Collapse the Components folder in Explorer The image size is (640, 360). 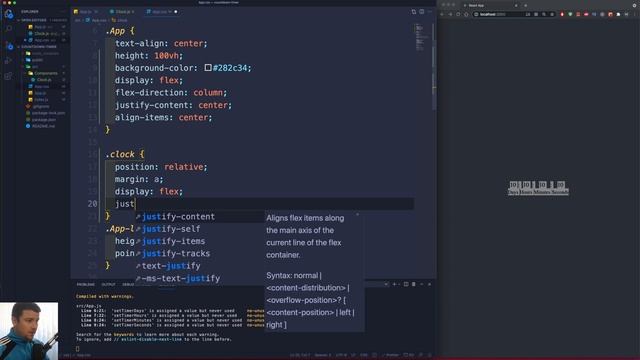[43, 73]
